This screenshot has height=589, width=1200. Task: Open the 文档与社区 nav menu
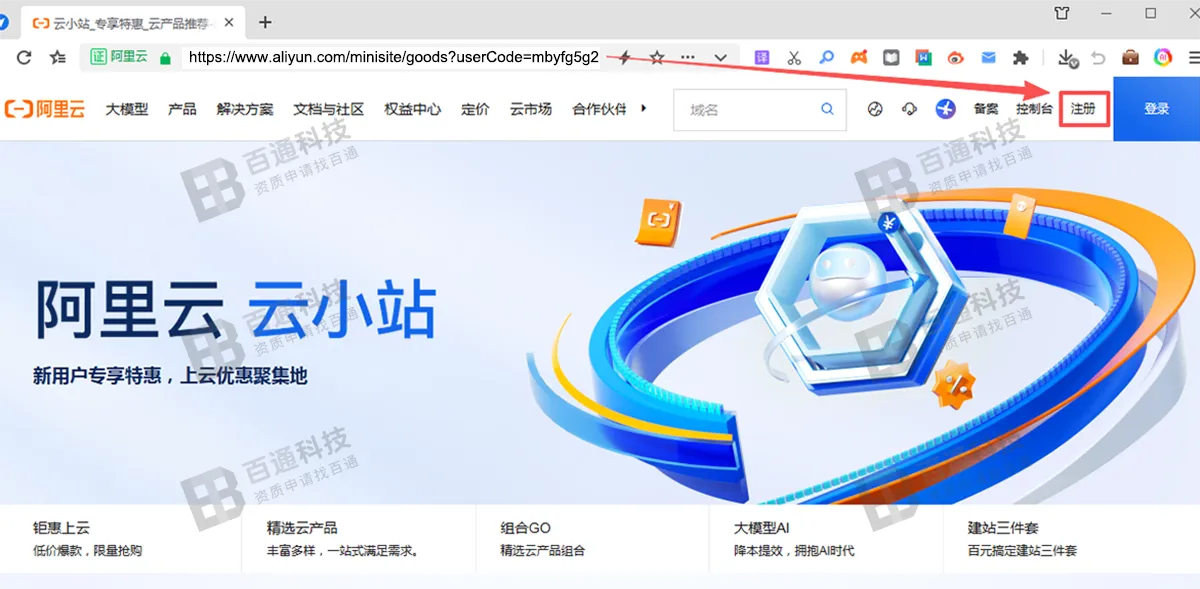pos(329,109)
